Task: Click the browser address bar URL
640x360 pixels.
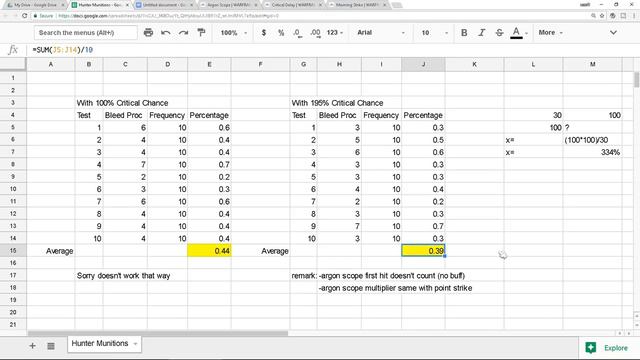Action: 169,16
